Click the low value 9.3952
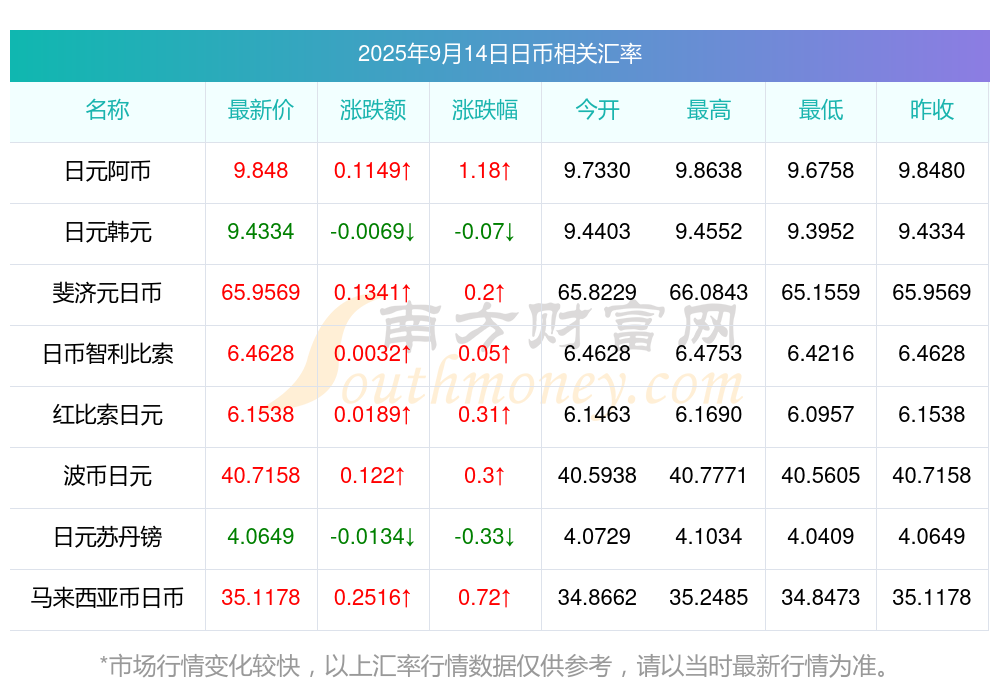The width and height of the screenshot is (1000, 698). [x=821, y=232]
